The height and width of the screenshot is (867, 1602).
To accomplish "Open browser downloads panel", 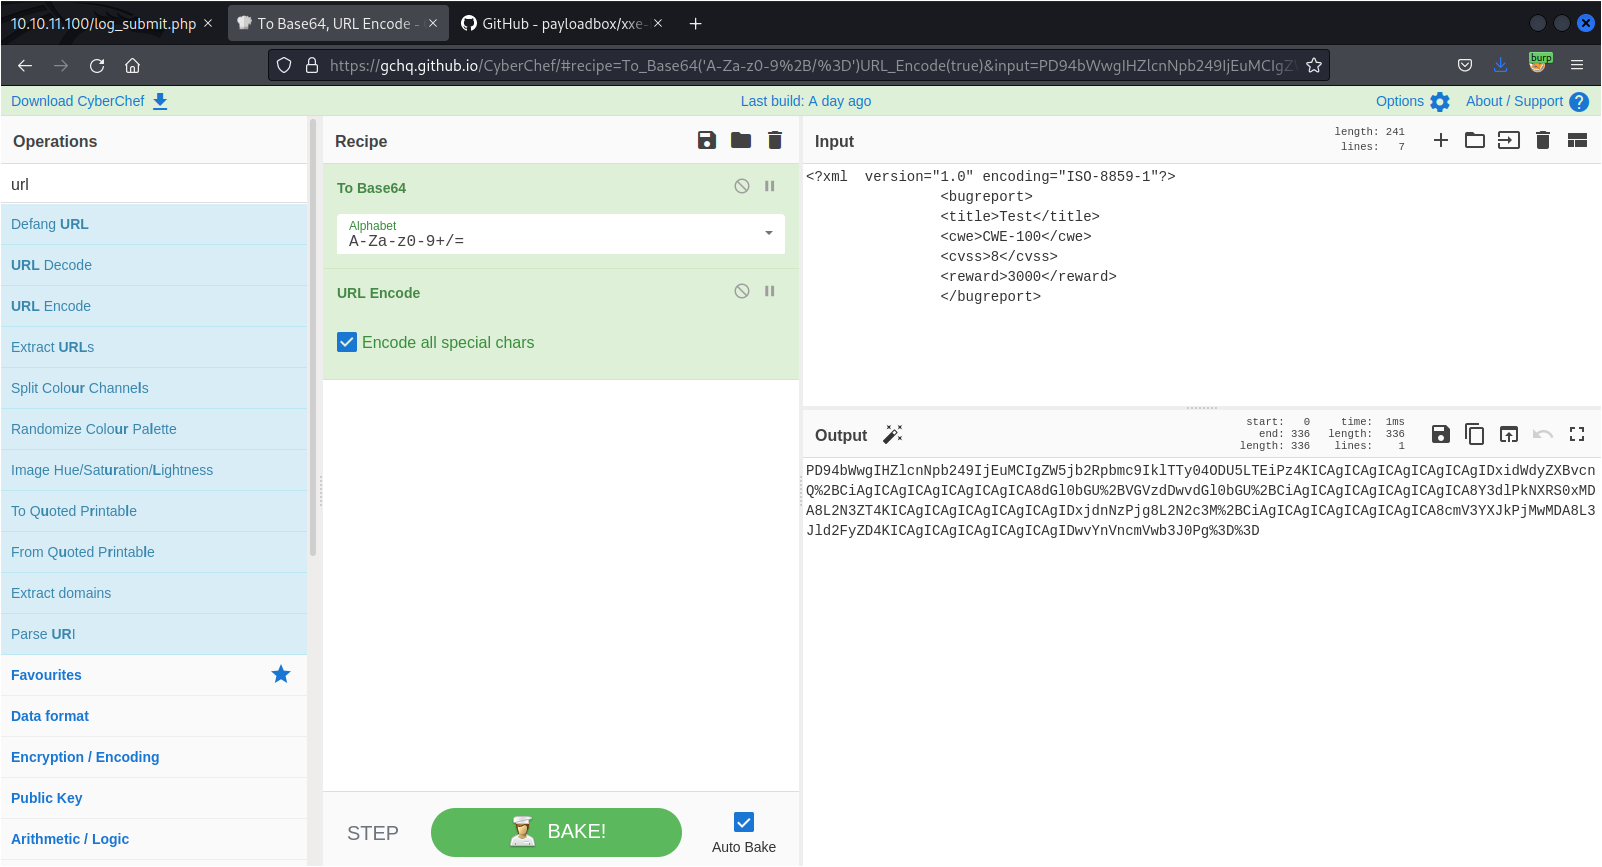I will point(1501,65).
